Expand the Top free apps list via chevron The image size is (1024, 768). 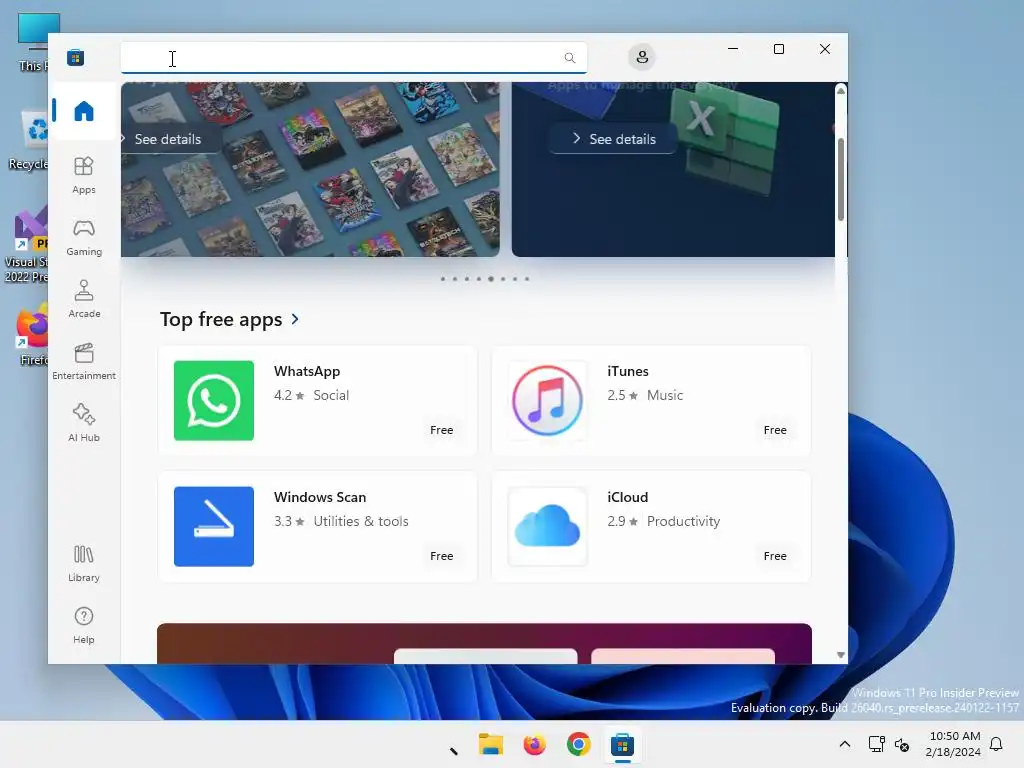pyautogui.click(x=295, y=319)
